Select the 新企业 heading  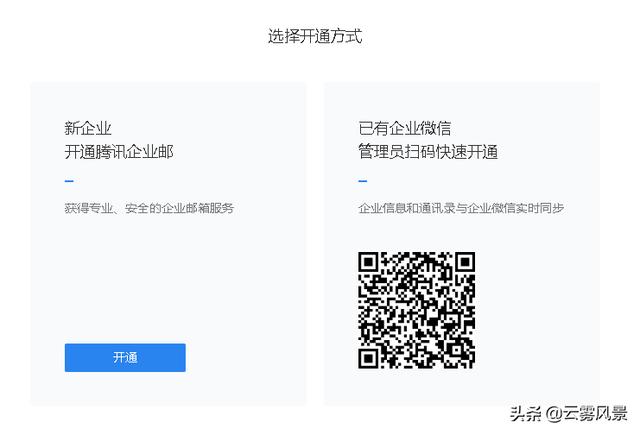pyautogui.click(x=88, y=128)
